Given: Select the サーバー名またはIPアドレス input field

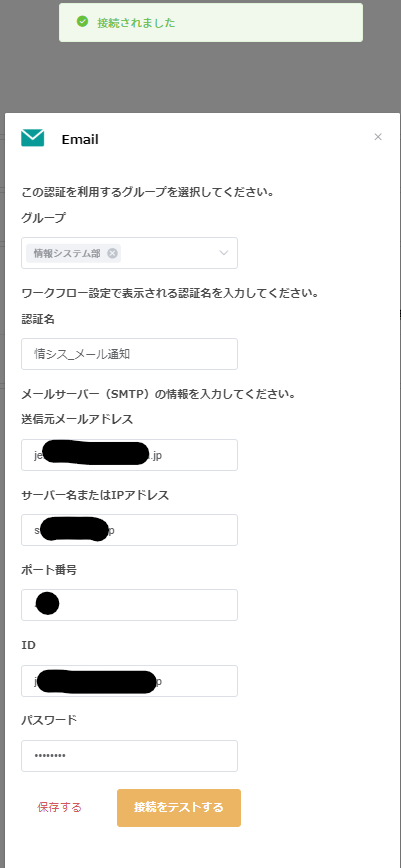Looking at the screenshot, I should tap(130, 530).
